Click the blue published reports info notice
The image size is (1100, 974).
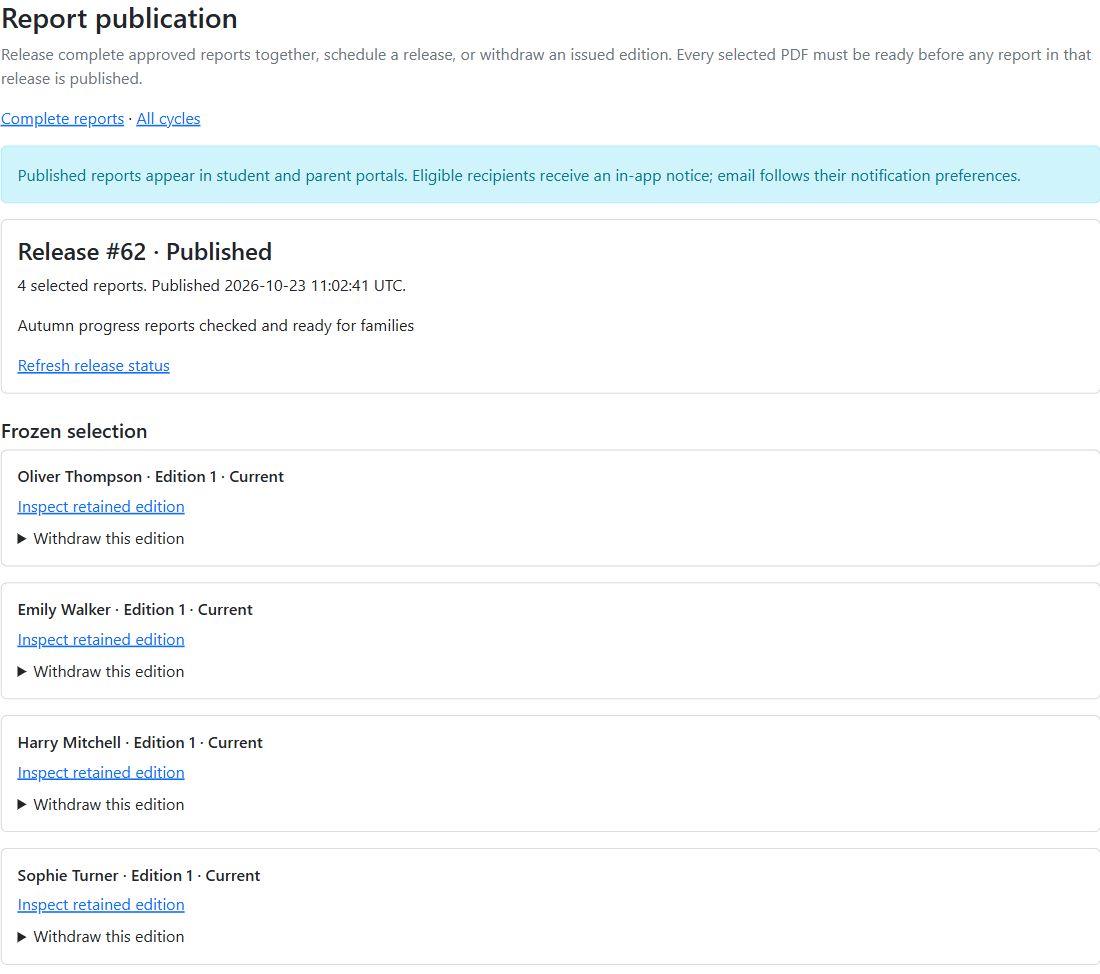pos(550,175)
